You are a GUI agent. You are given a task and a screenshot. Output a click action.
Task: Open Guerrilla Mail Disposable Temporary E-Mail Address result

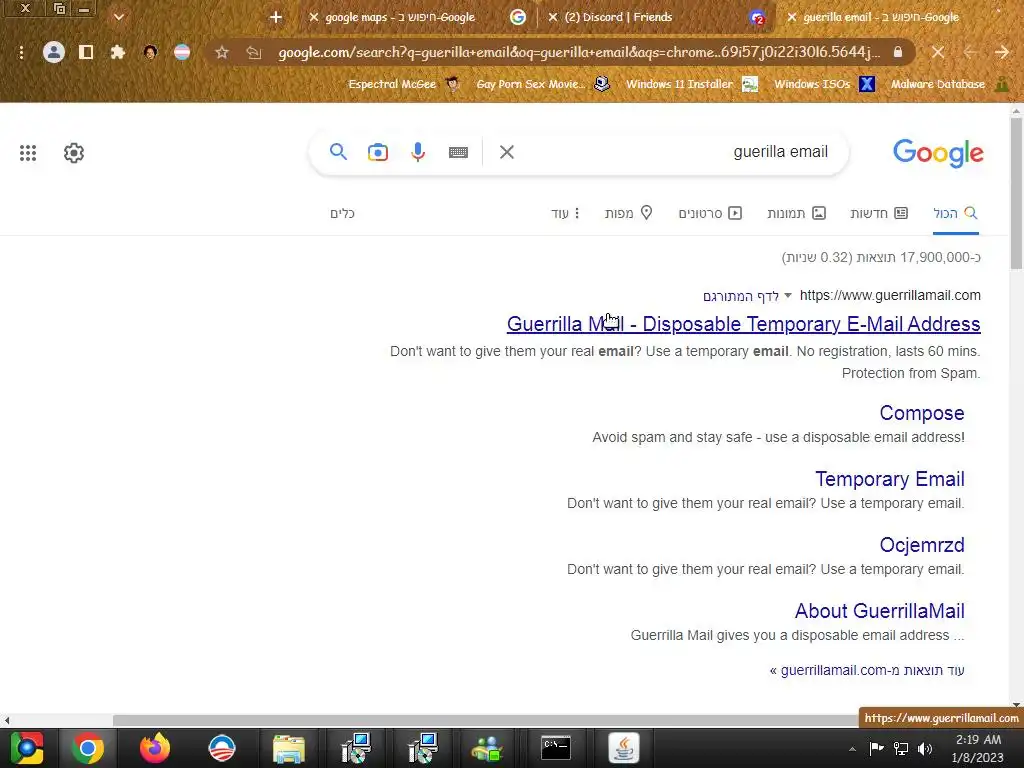pos(743,324)
